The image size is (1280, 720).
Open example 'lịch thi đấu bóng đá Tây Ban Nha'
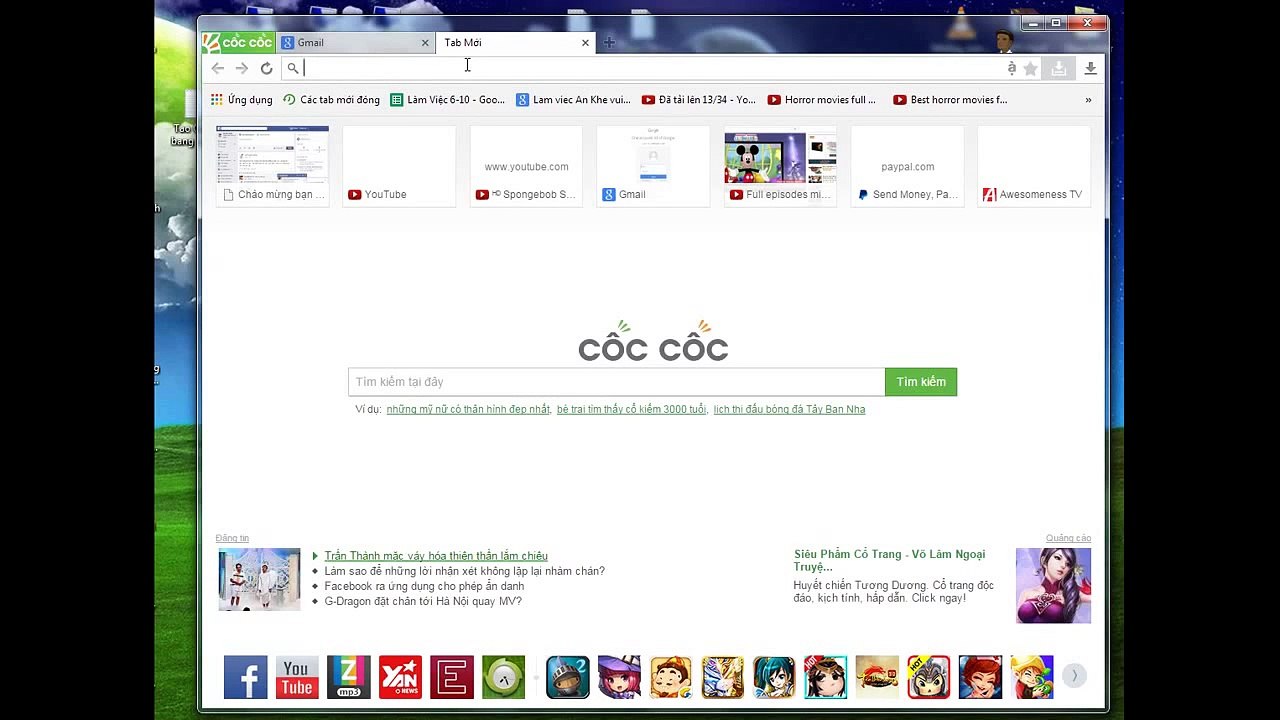point(789,409)
